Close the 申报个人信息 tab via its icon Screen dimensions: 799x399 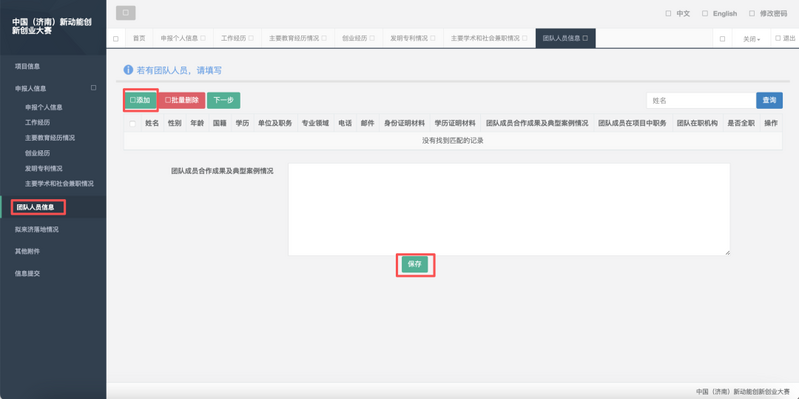(203, 38)
